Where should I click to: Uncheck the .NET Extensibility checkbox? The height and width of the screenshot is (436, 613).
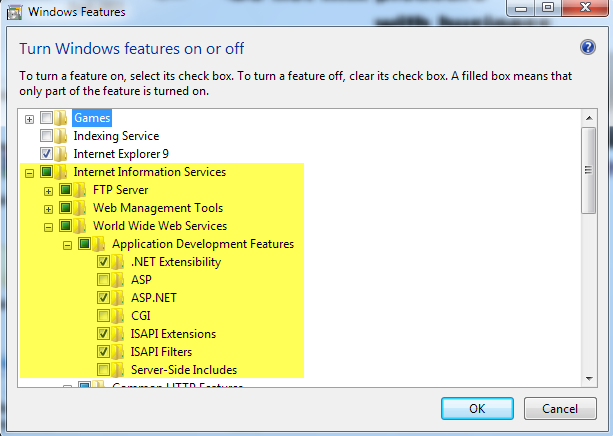[104, 262]
